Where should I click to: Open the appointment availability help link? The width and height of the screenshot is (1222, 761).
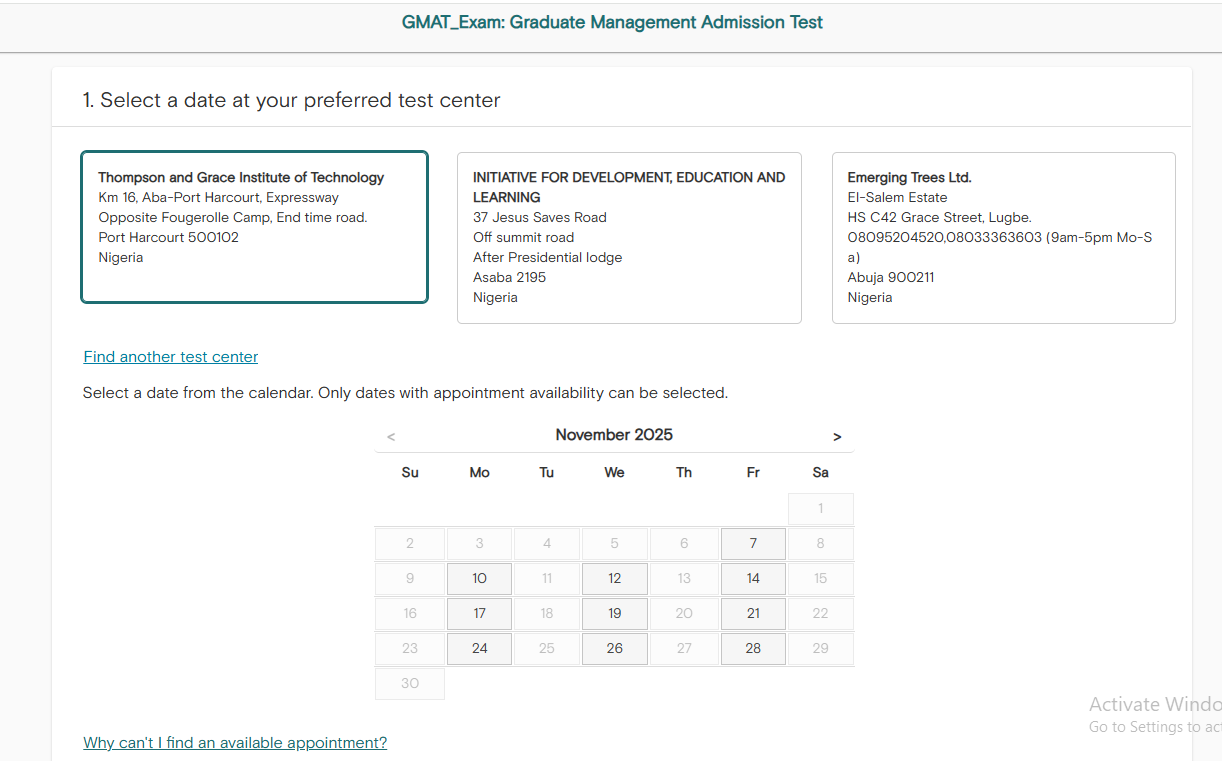pos(235,743)
